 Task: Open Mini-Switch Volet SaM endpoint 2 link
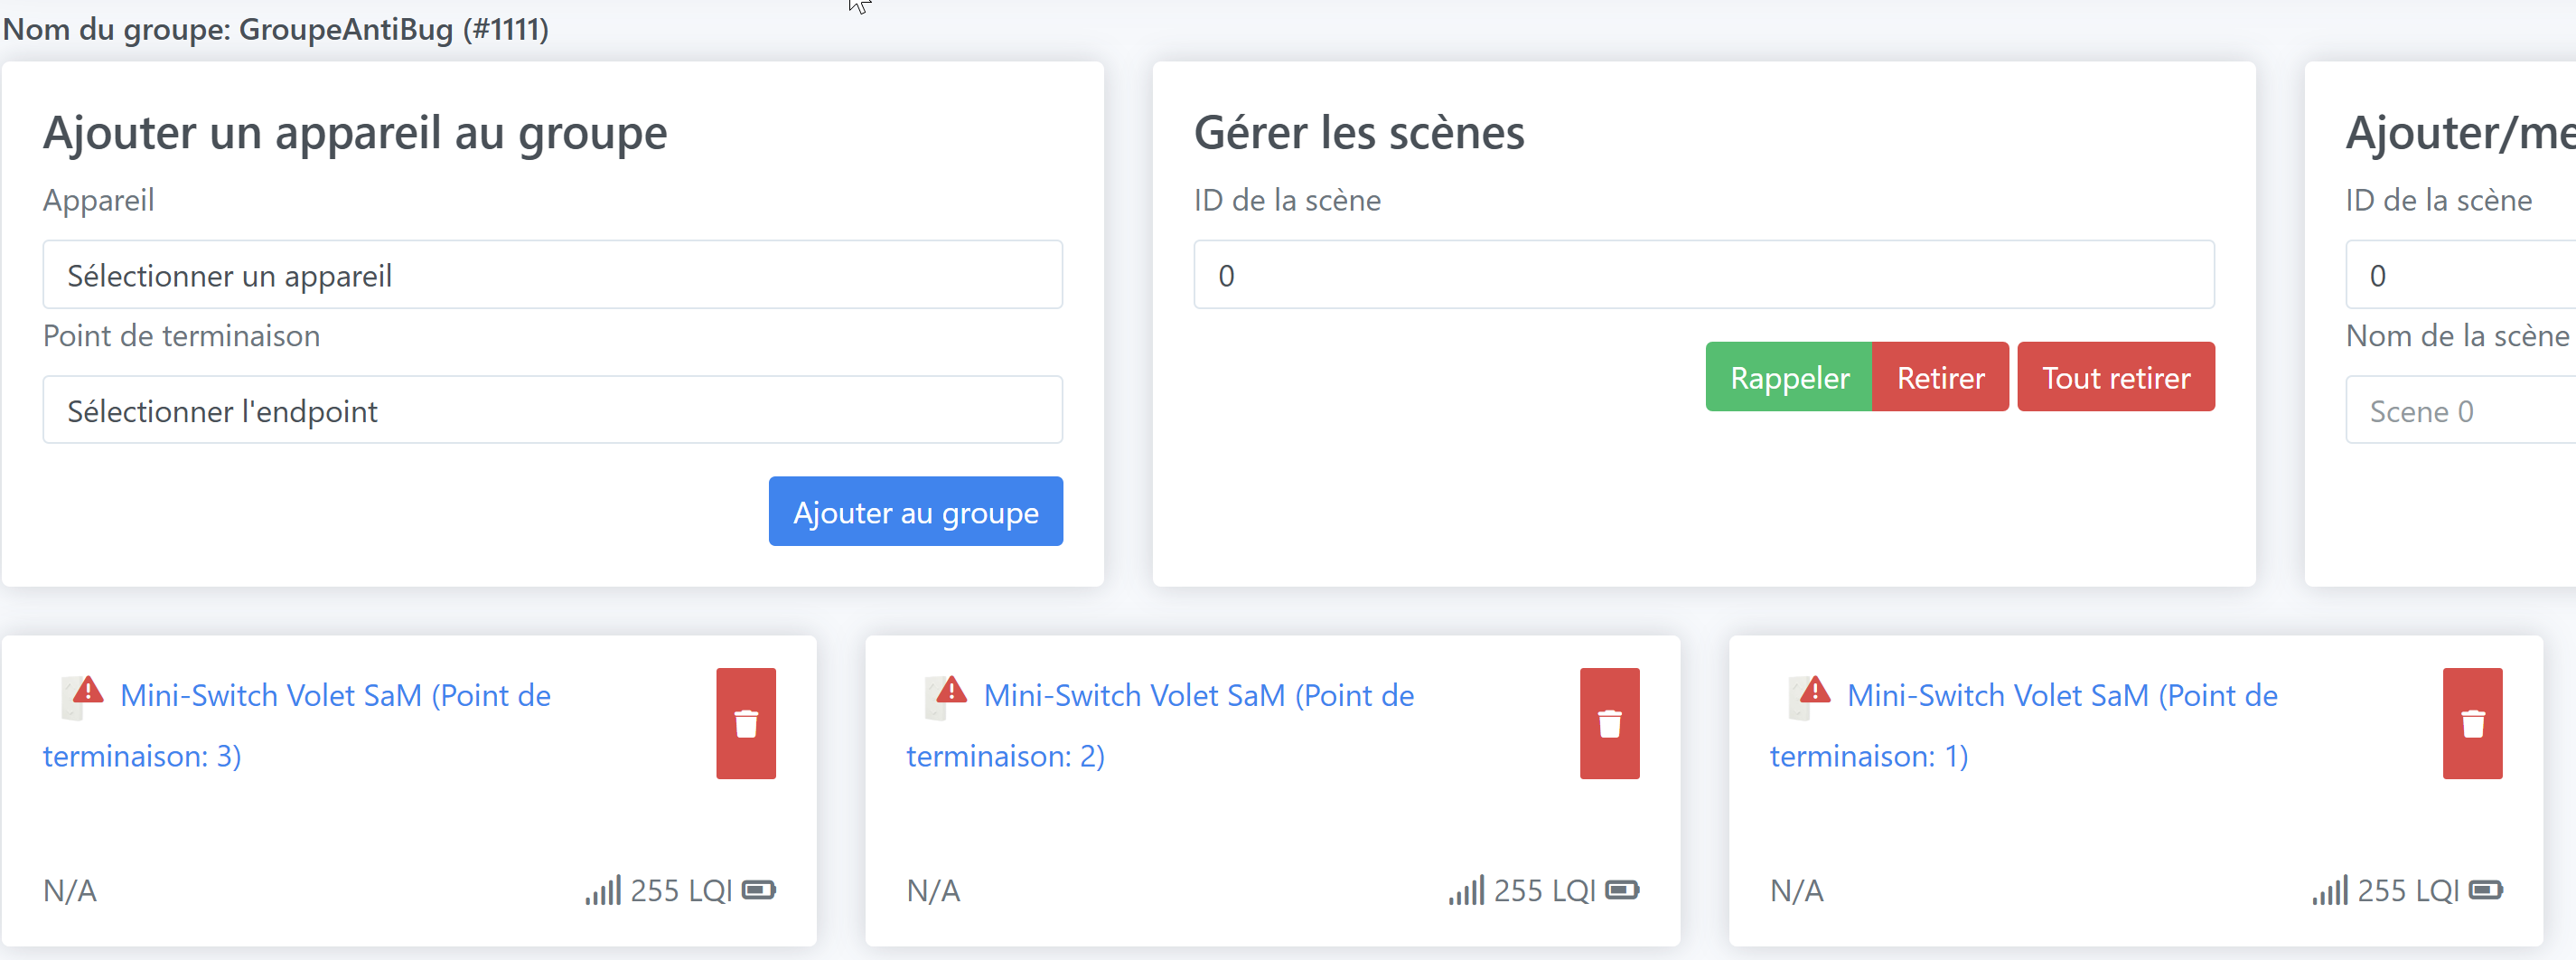click(1160, 725)
